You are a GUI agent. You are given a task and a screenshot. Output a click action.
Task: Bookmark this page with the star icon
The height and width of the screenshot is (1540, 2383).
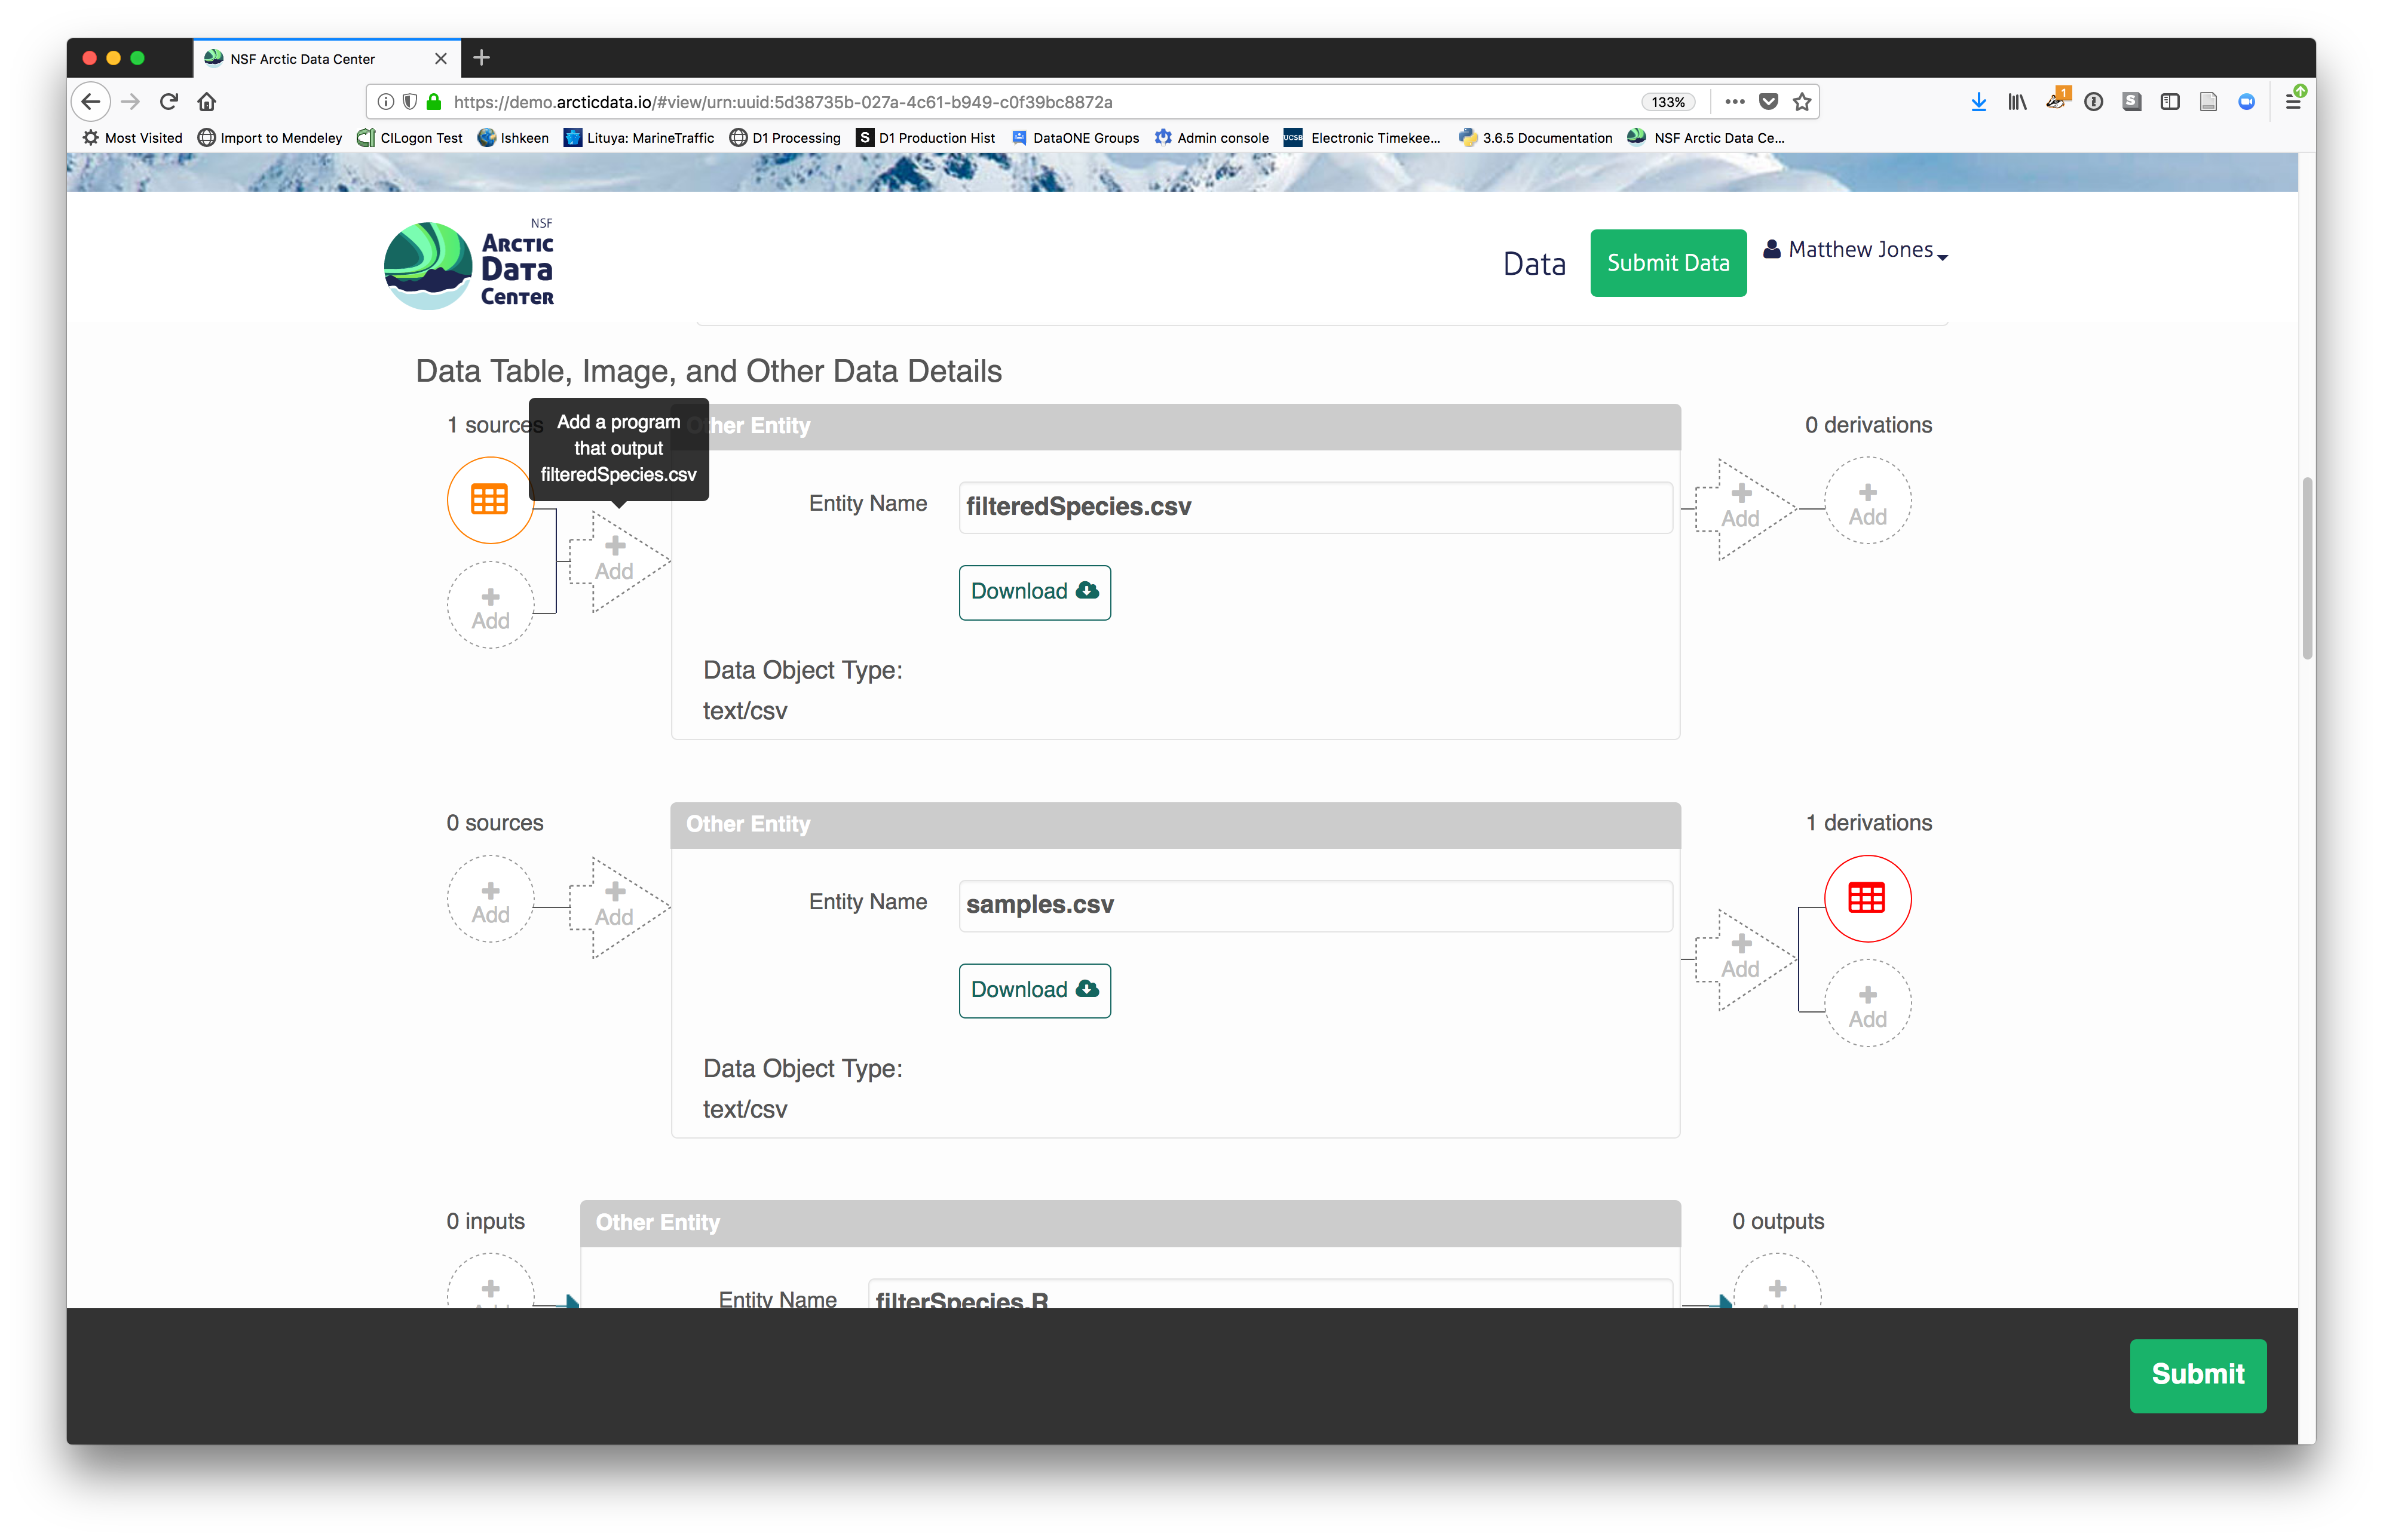(1802, 102)
